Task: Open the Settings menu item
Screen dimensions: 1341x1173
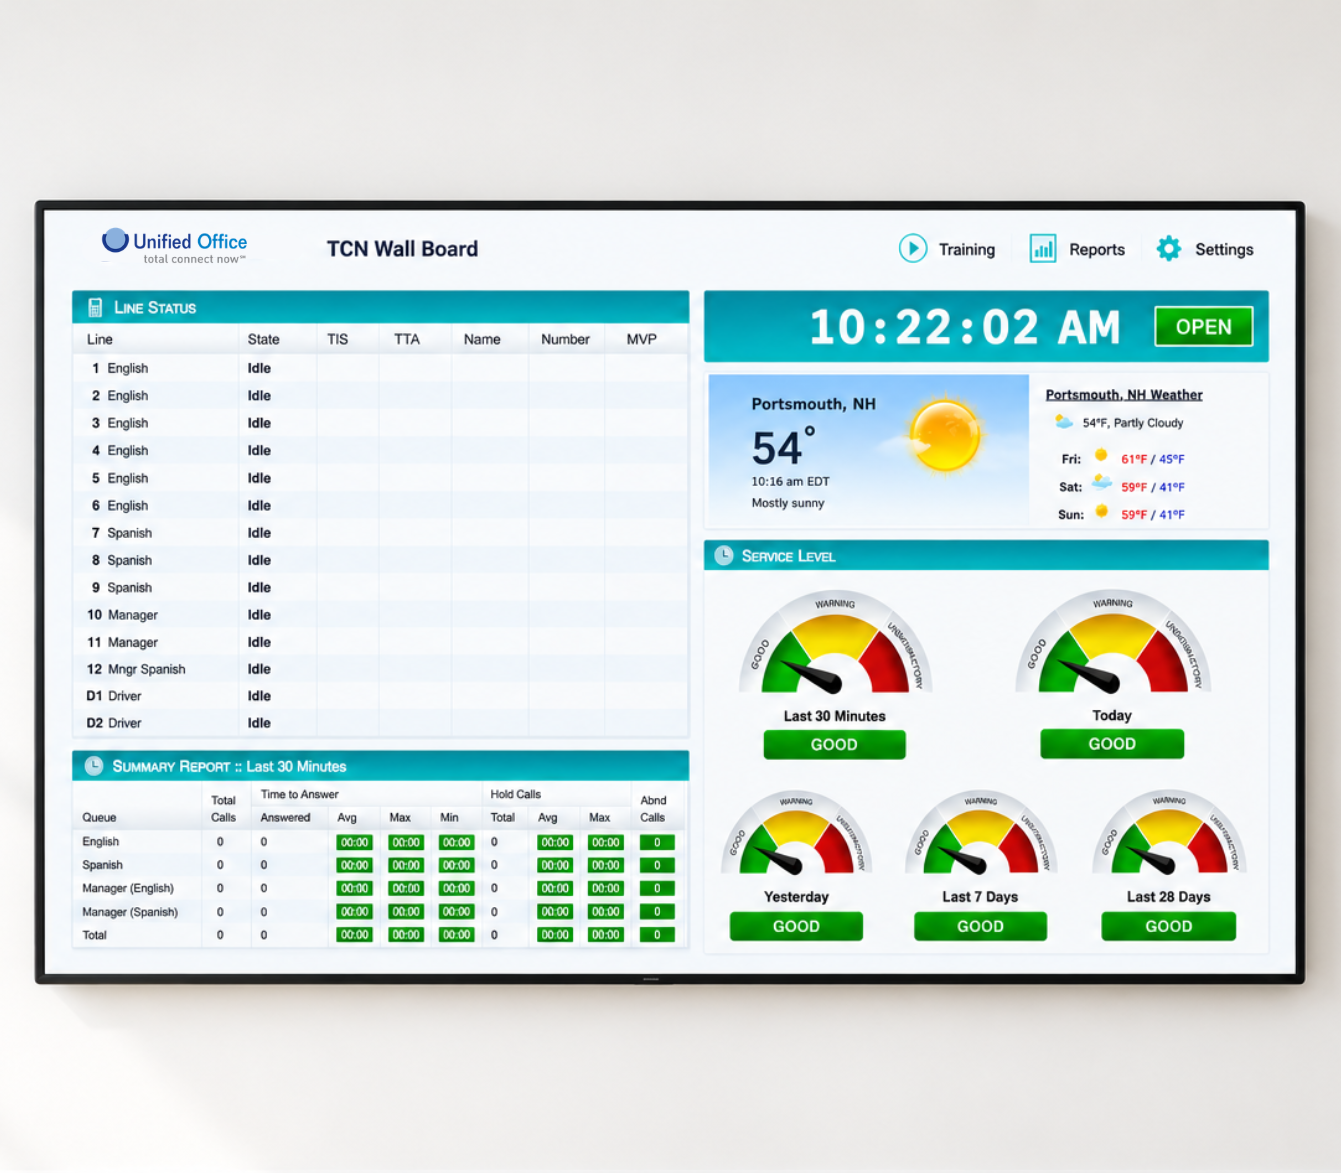Action: click(x=1224, y=250)
